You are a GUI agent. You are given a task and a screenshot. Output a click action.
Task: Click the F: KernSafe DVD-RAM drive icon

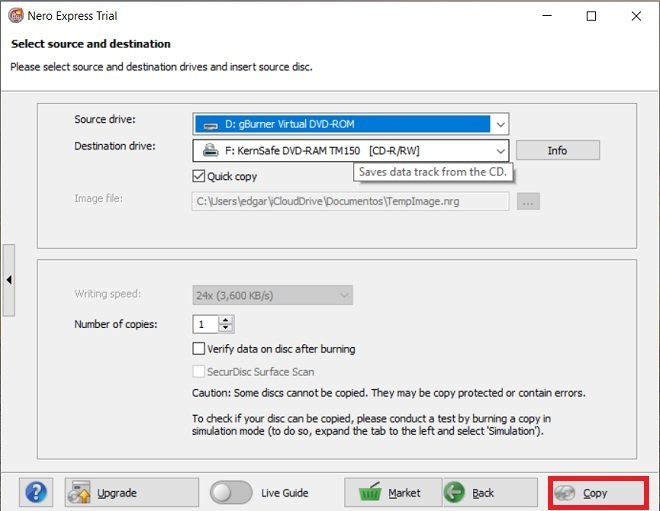pyautogui.click(x=210, y=150)
